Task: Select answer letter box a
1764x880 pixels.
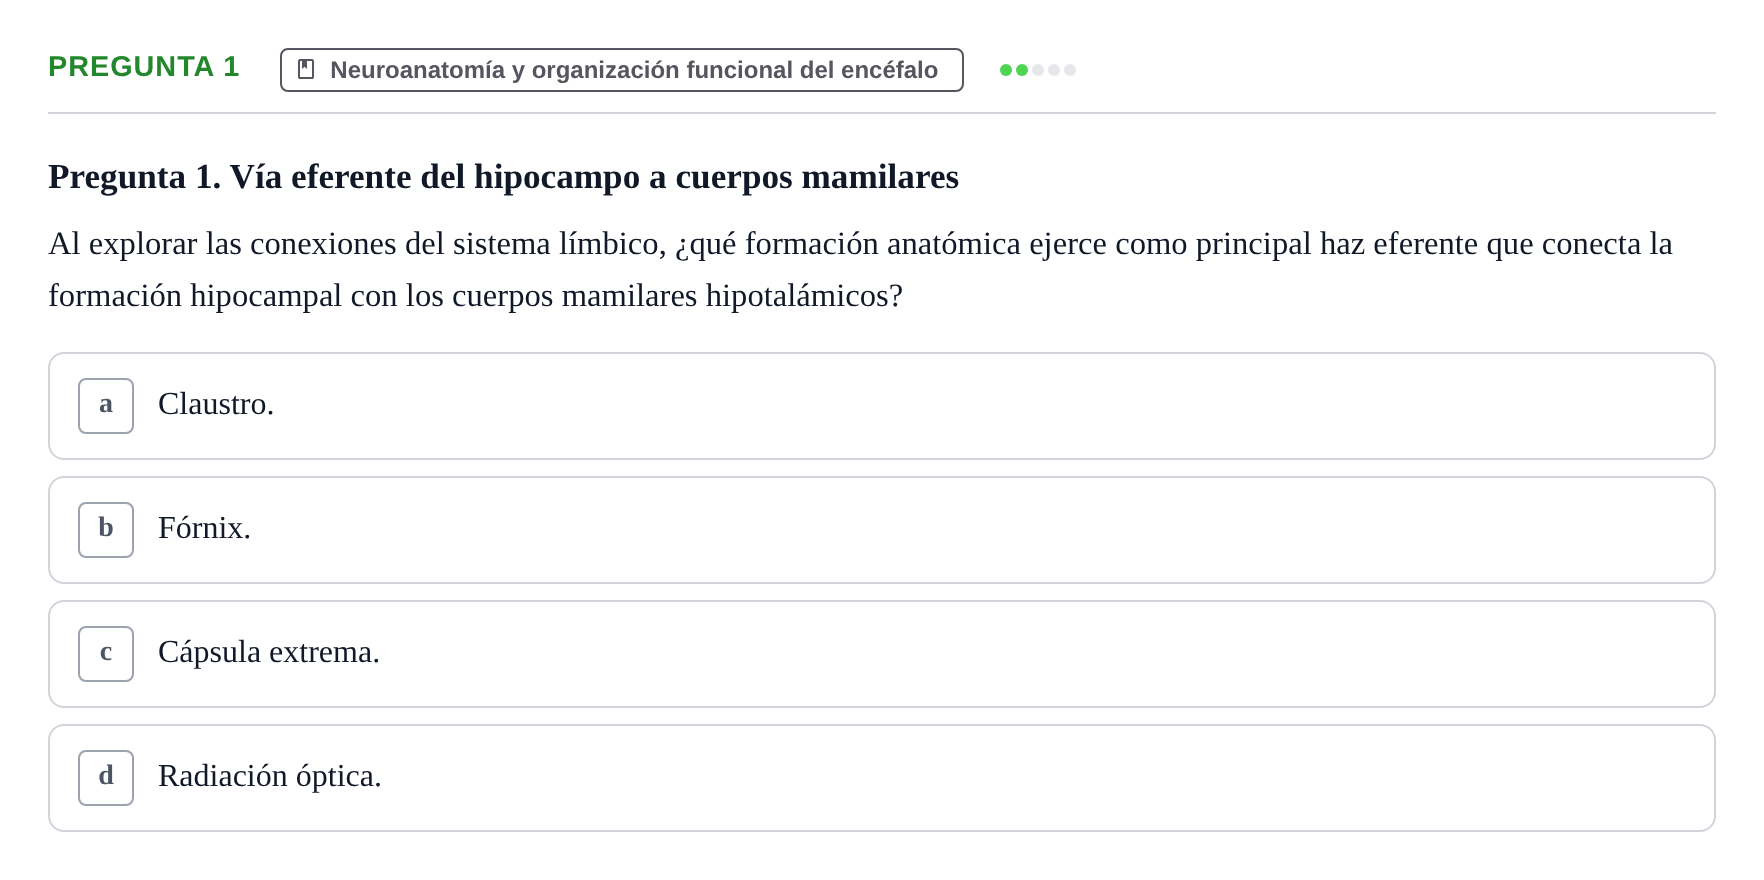Action: coord(106,406)
